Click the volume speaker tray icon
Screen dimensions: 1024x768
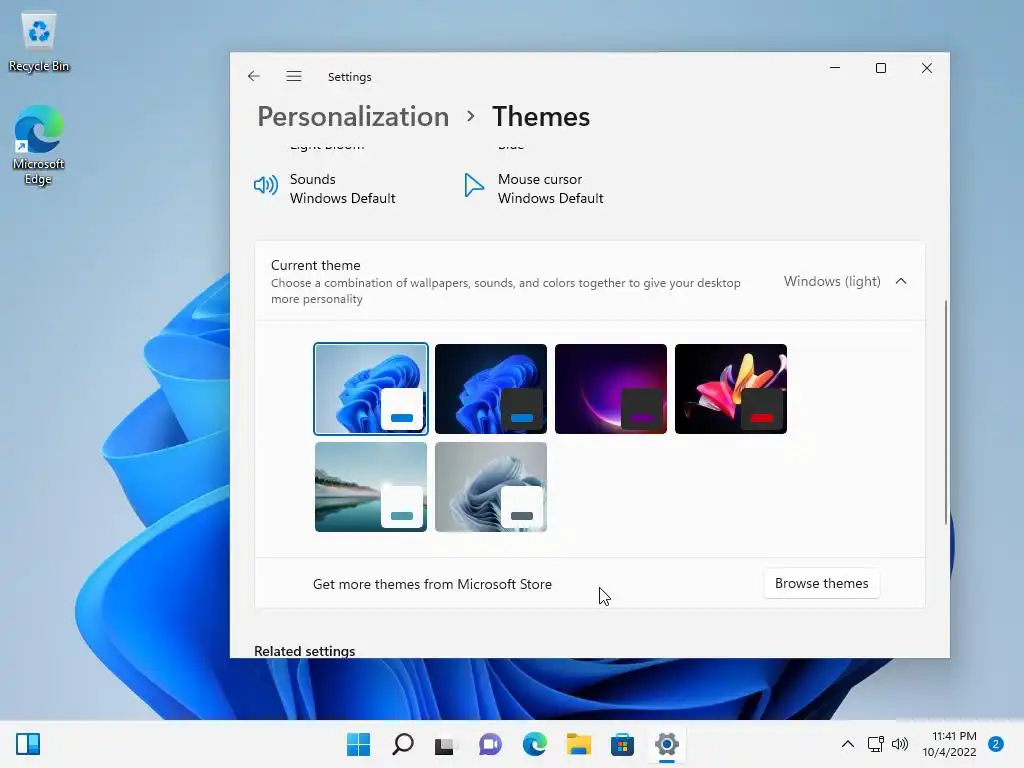click(900, 744)
